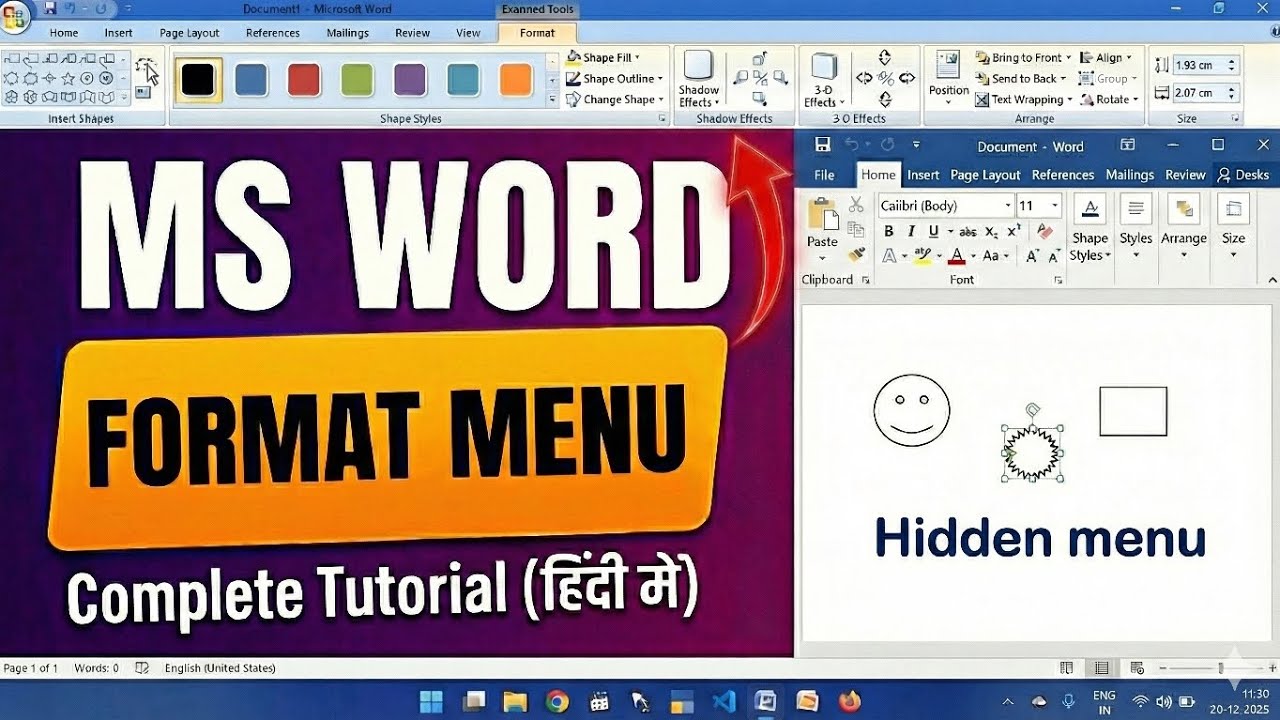Increase font size with grow font icon
1280x720 pixels.
coord(1033,256)
